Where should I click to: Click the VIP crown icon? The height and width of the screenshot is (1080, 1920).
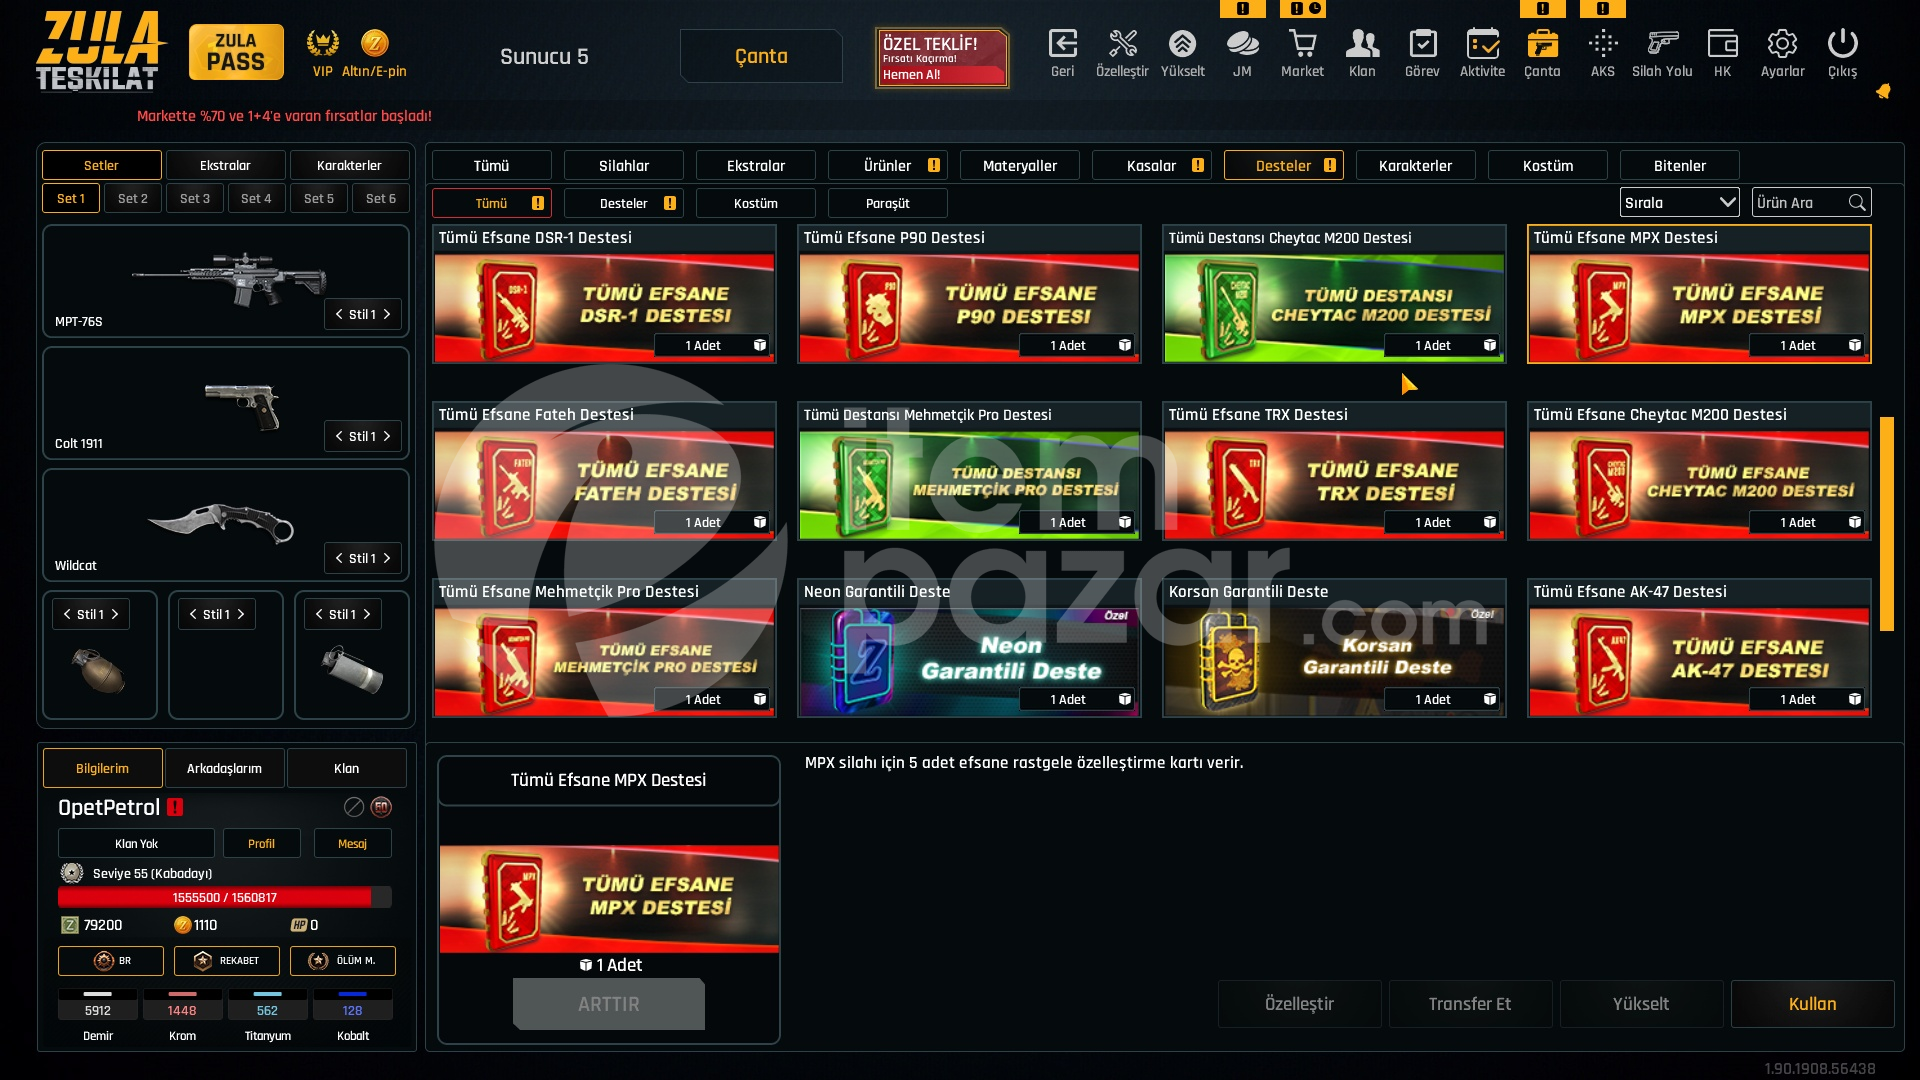tap(322, 43)
